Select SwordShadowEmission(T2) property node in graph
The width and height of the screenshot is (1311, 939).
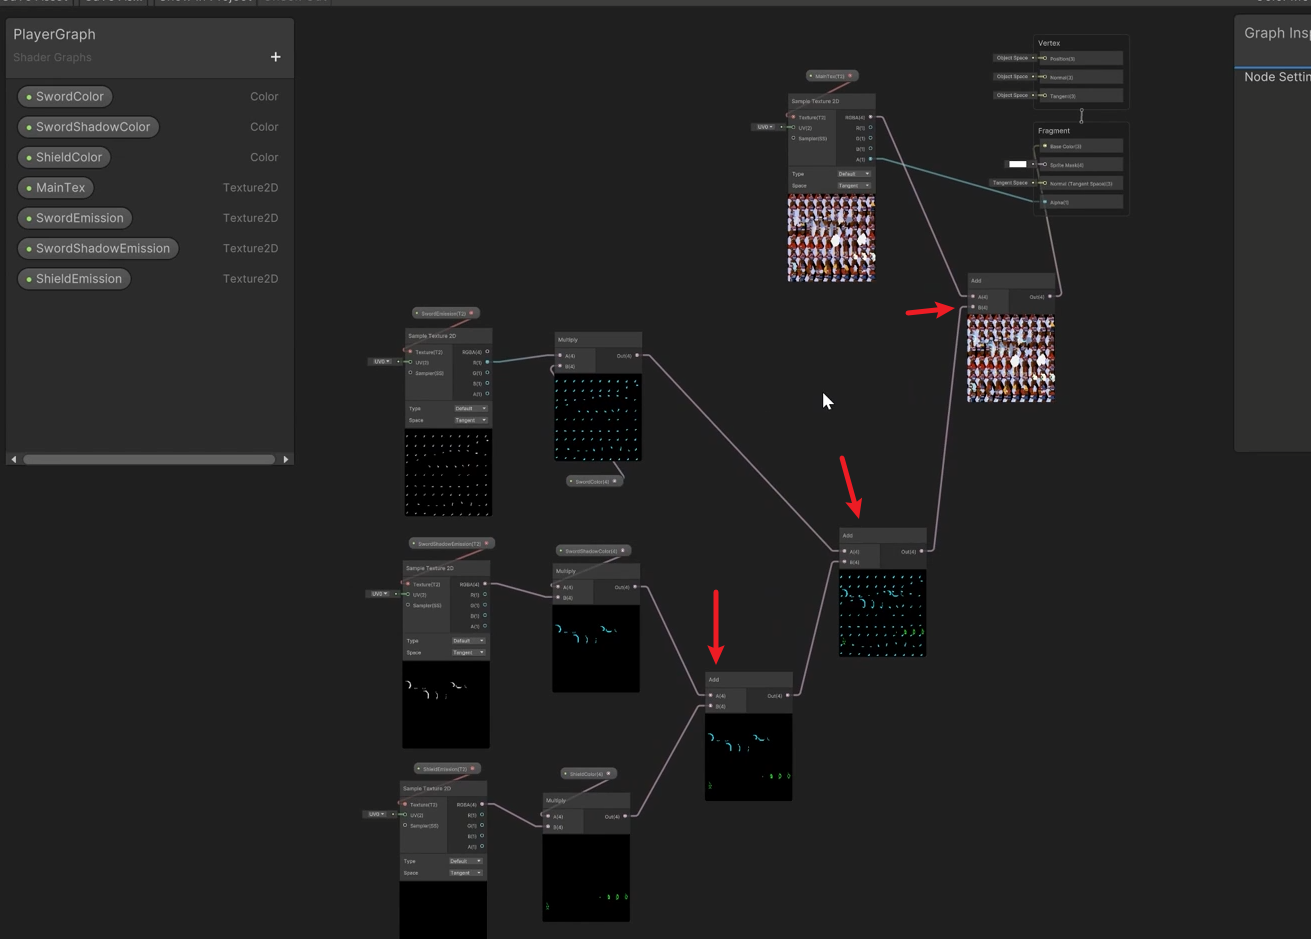pyautogui.click(x=452, y=544)
